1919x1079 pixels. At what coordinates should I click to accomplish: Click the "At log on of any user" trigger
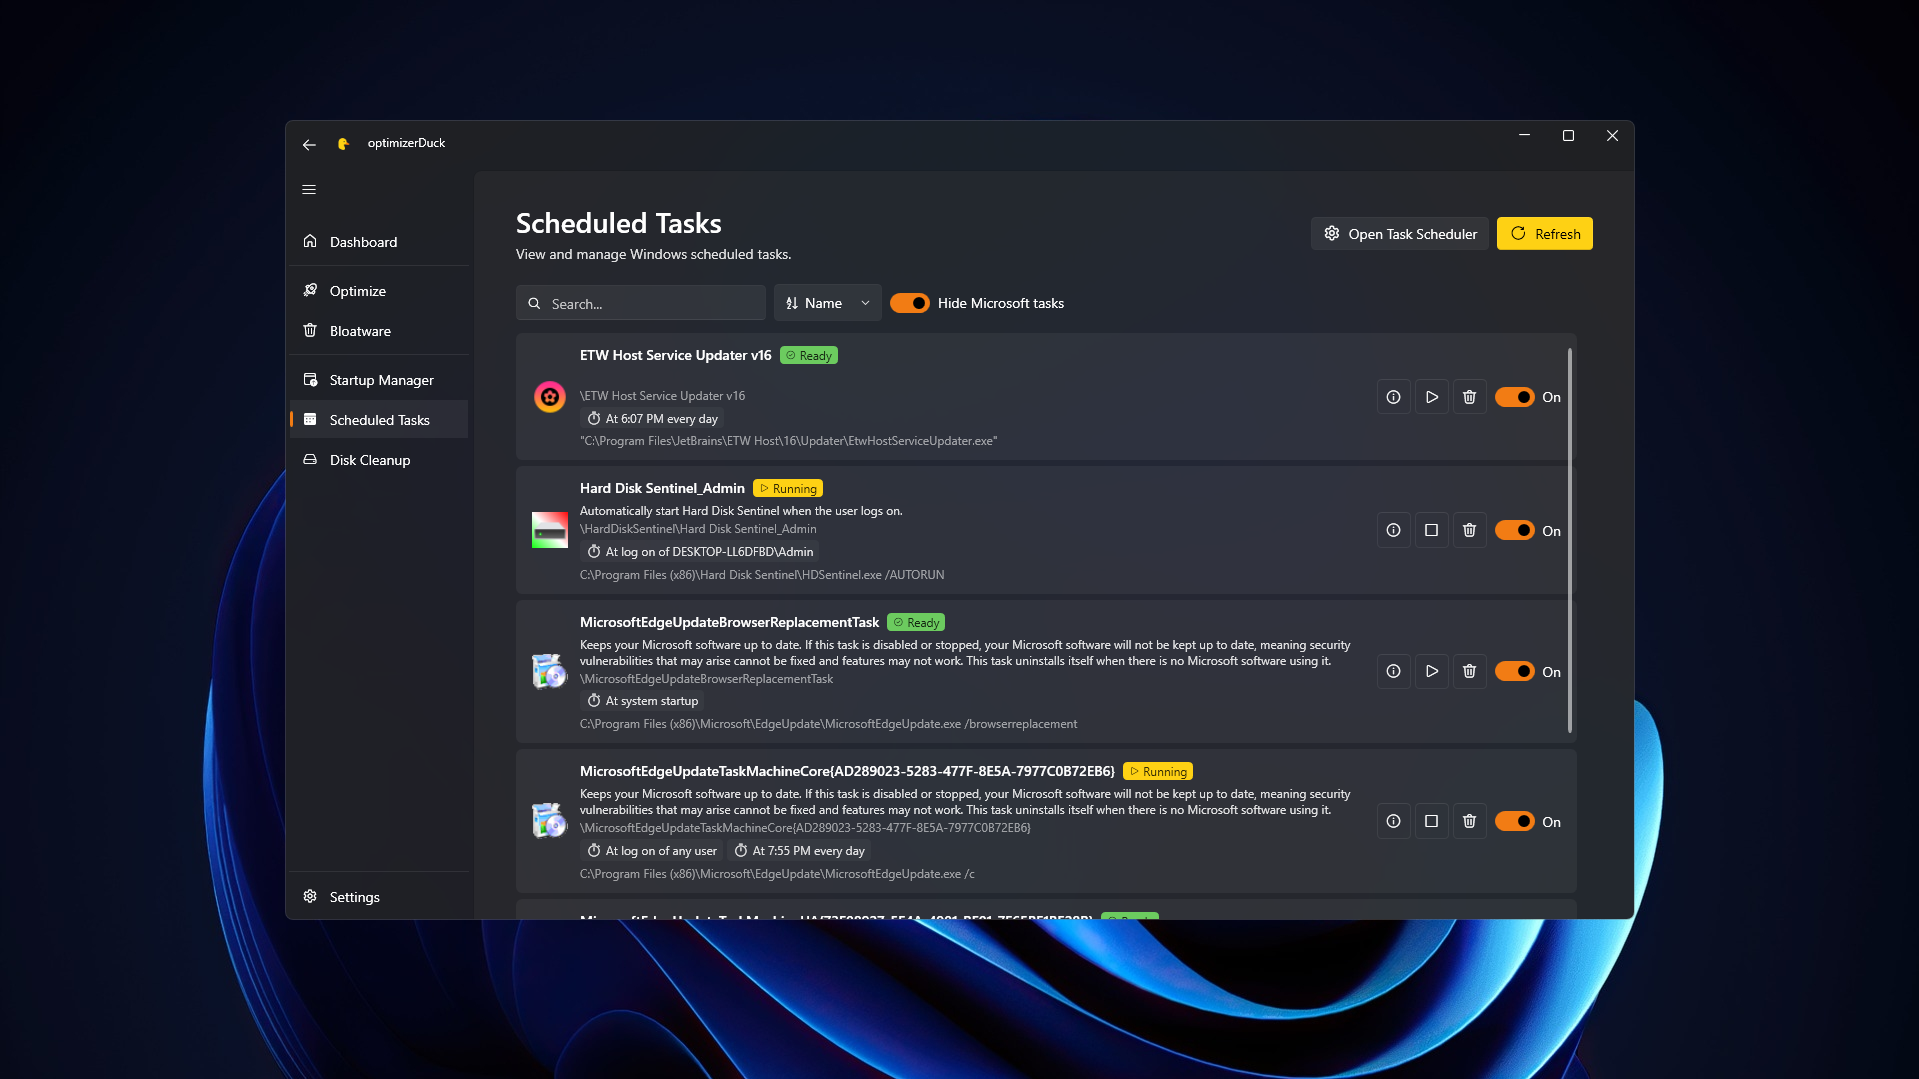pos(652,851)
